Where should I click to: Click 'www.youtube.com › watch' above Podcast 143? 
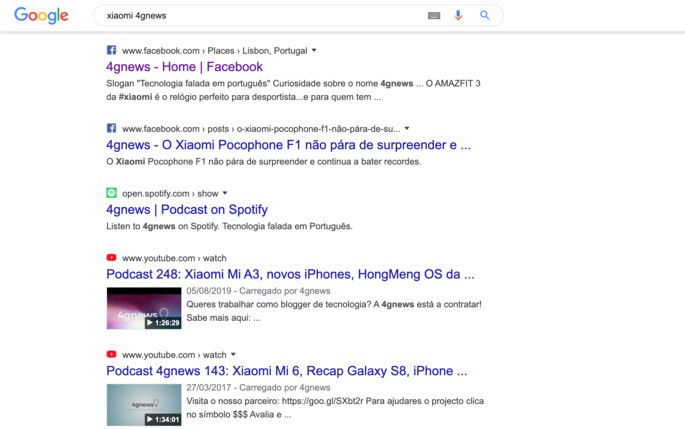click(174, 355)
